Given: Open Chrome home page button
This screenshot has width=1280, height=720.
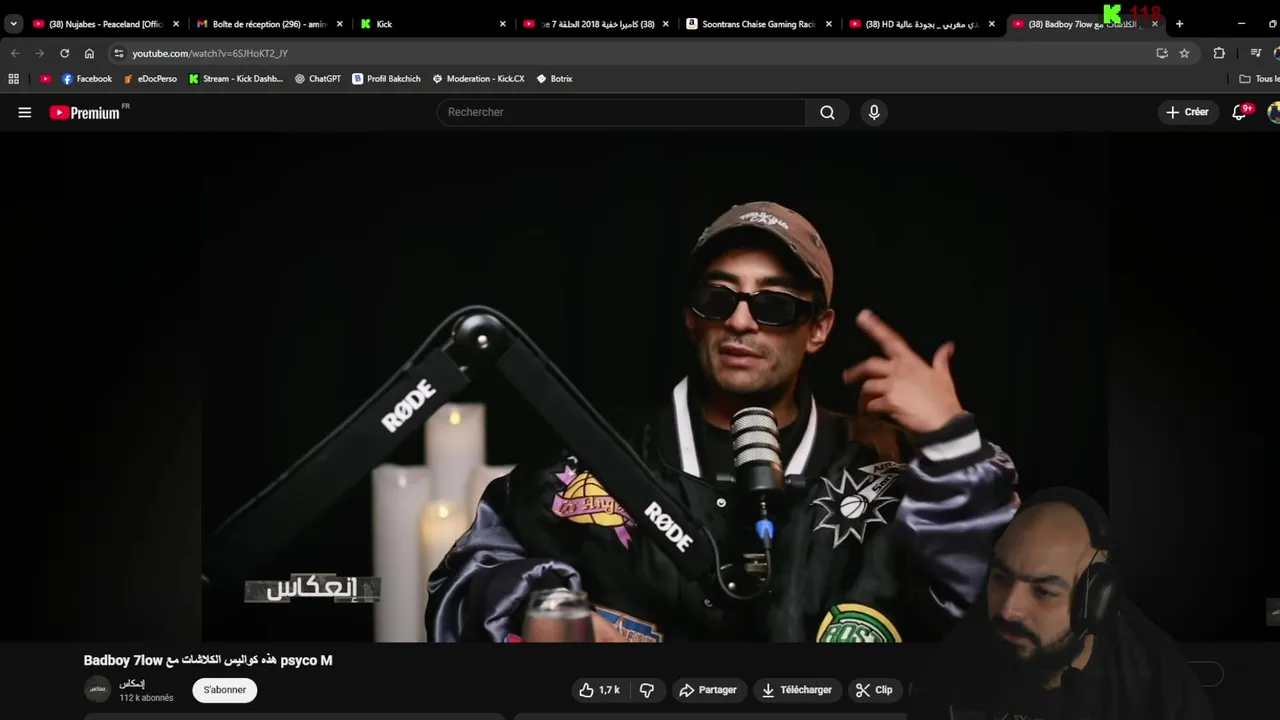Looking at the screenshot, I should pos(89,53).
